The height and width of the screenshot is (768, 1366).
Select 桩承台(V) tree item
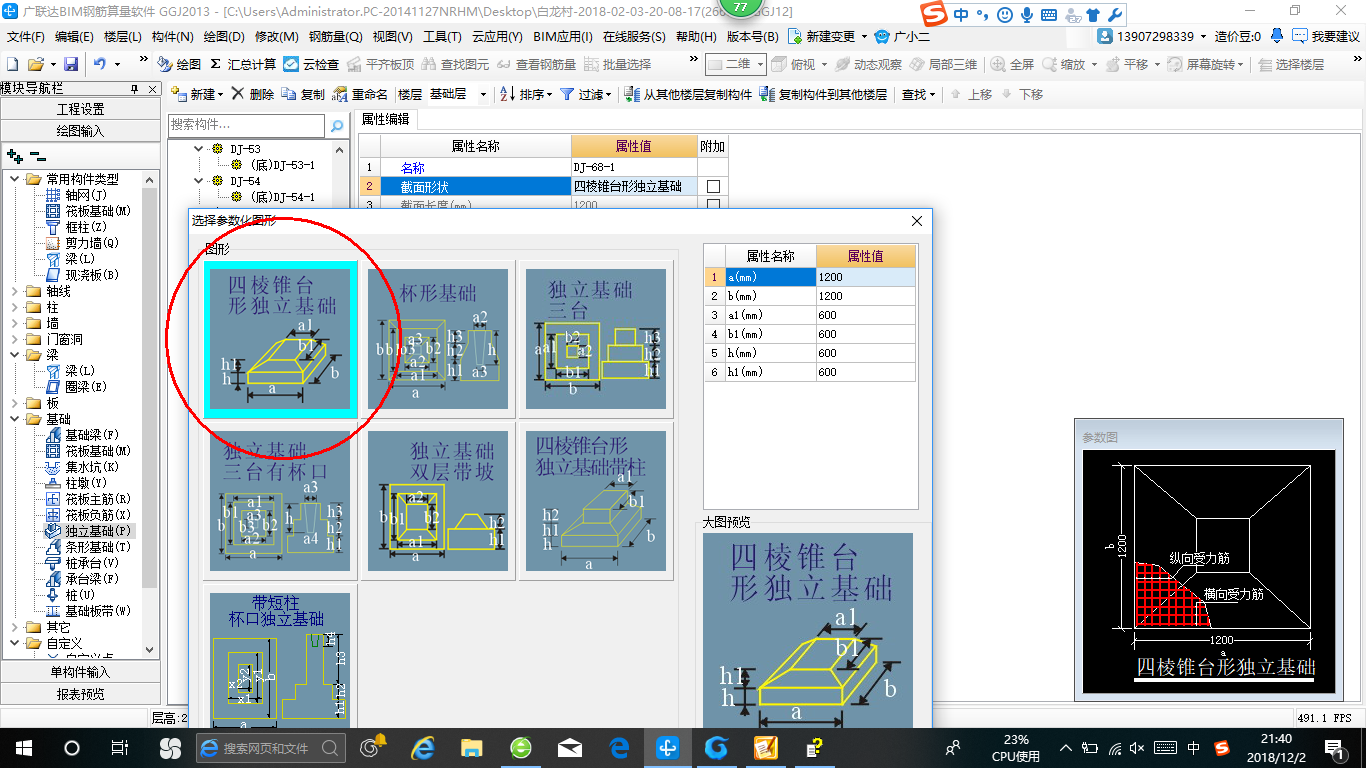83,563
